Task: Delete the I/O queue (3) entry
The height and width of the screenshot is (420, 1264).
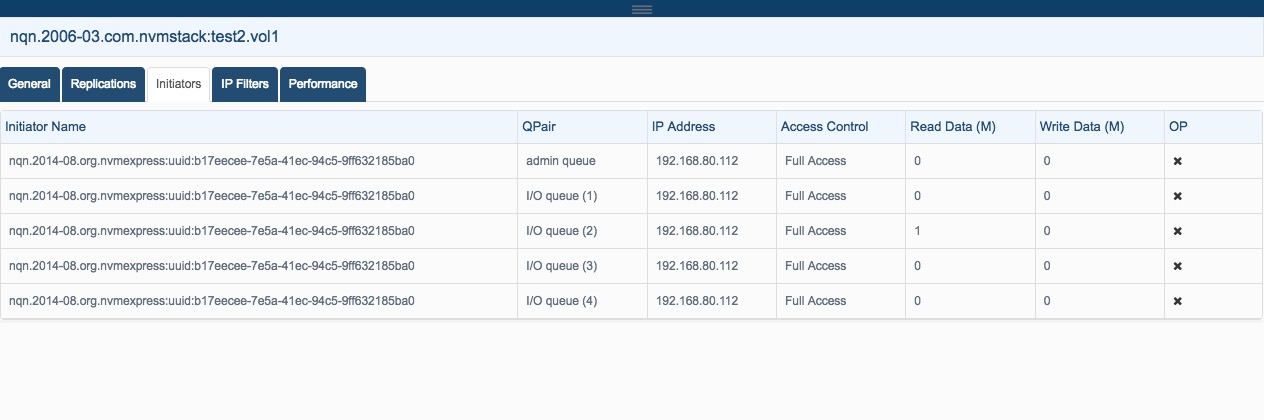Action: click(x=1178, y=266)
